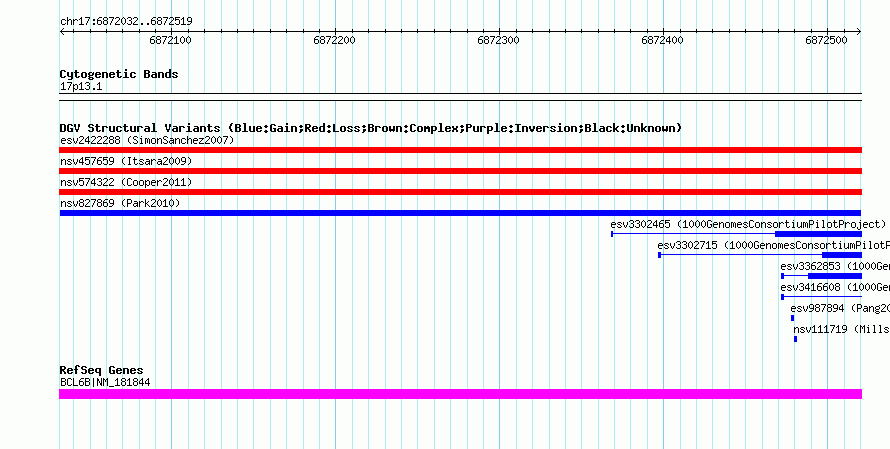Select the nsv827869 (Park2010) blue gain bar

coord(460,213)
